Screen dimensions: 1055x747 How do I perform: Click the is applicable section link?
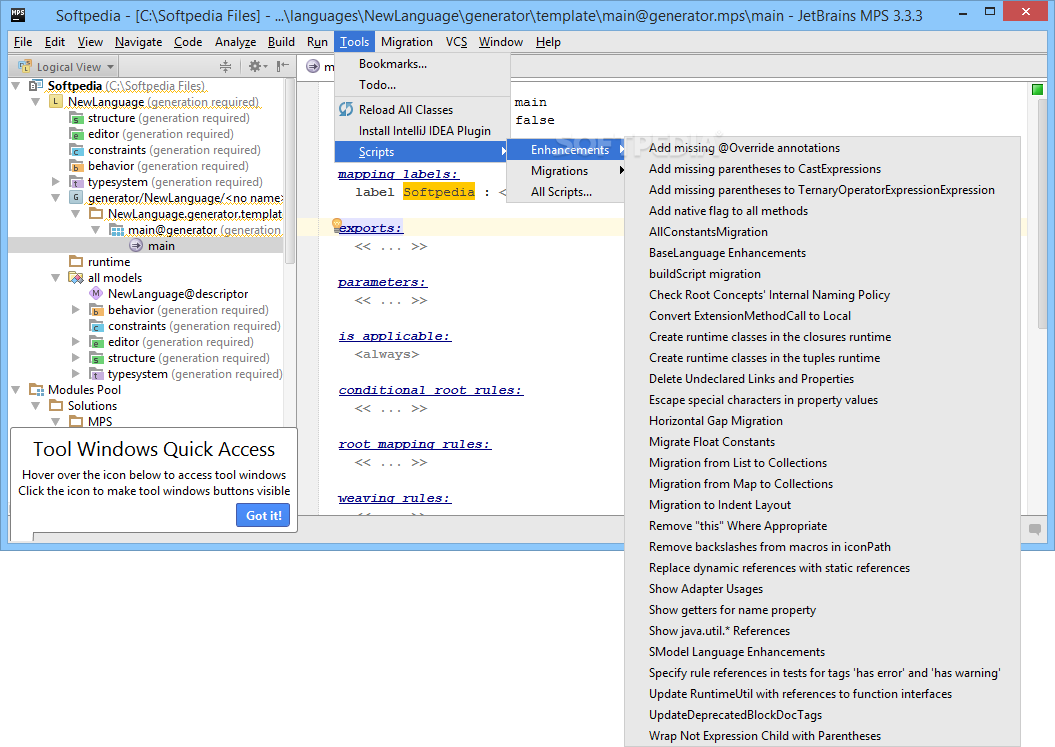tap(394, 336)
